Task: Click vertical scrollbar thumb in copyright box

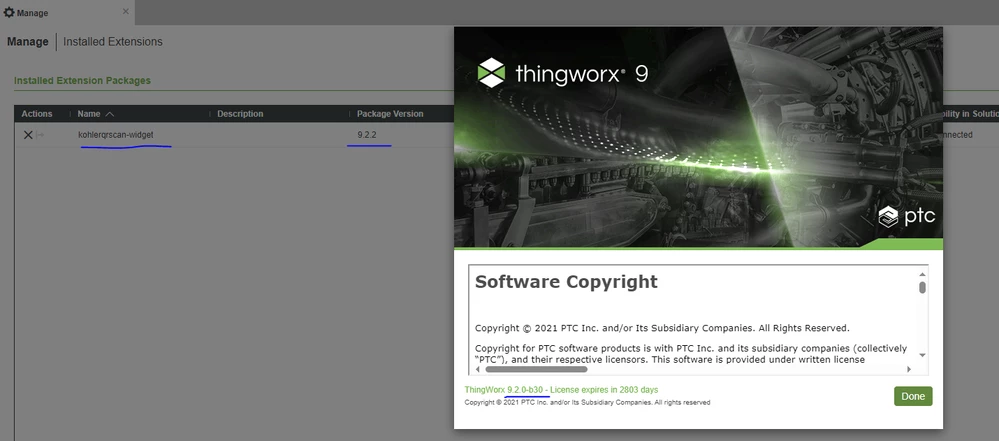Action: [922, 287]
